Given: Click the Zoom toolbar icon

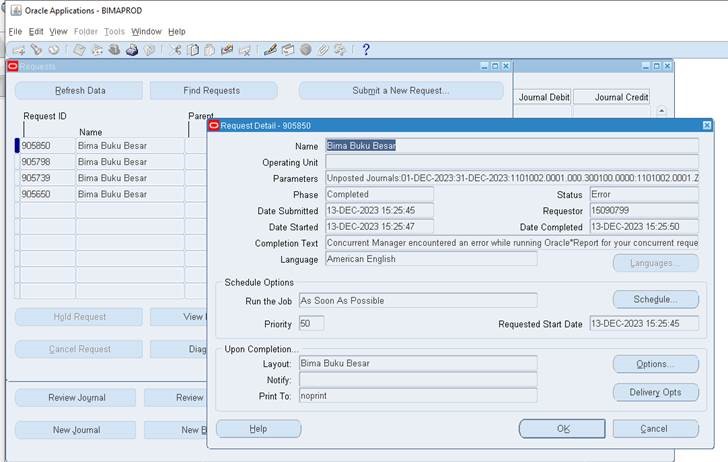Looking at the screenshot, I should point(288,50).
